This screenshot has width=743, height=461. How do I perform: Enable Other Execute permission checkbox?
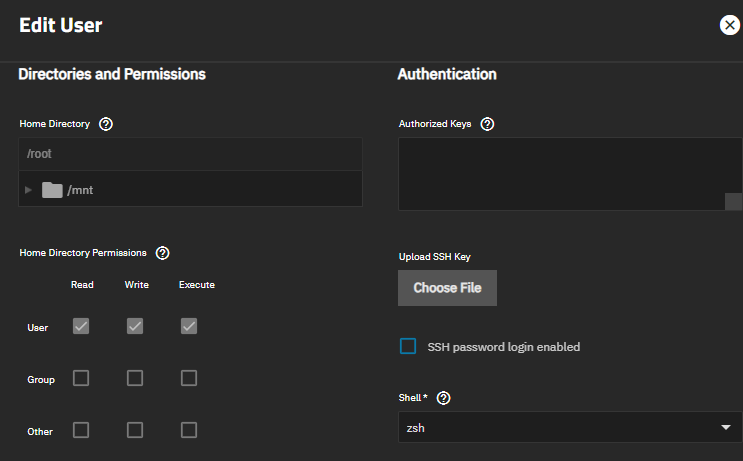coord(189,430)
